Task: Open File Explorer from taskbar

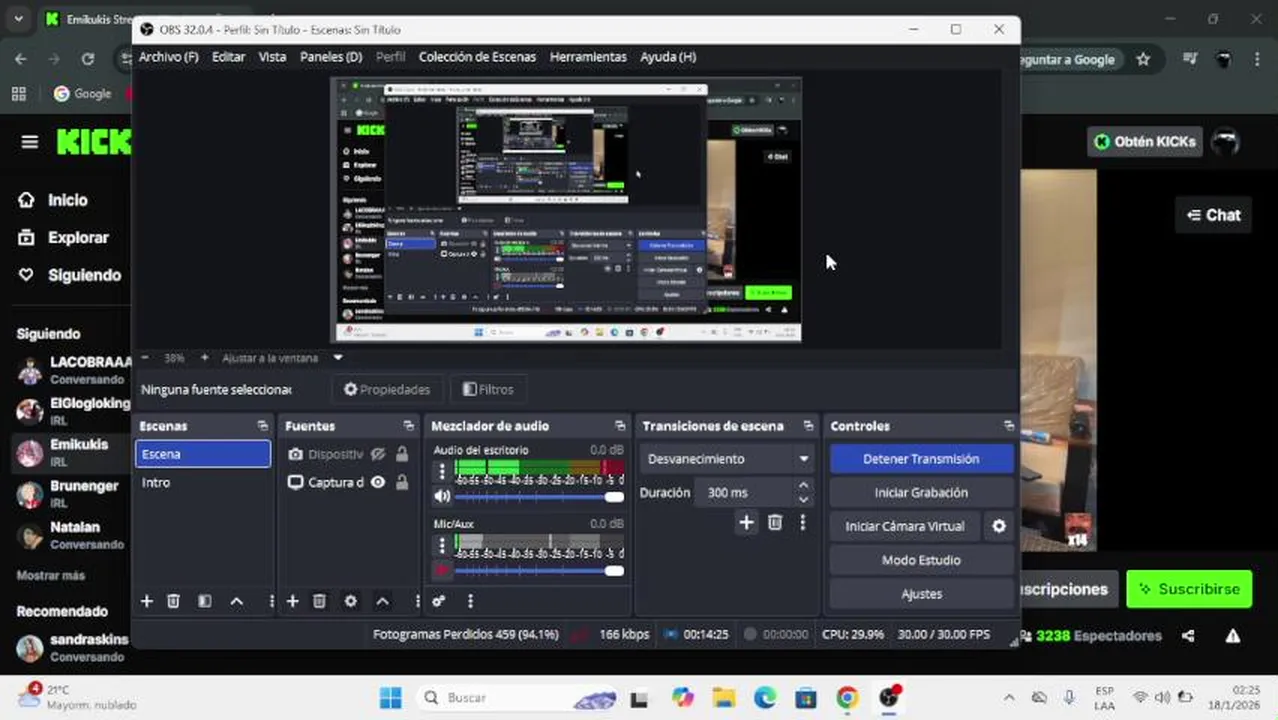Action: pyautogui.click(x=724, y=698)
